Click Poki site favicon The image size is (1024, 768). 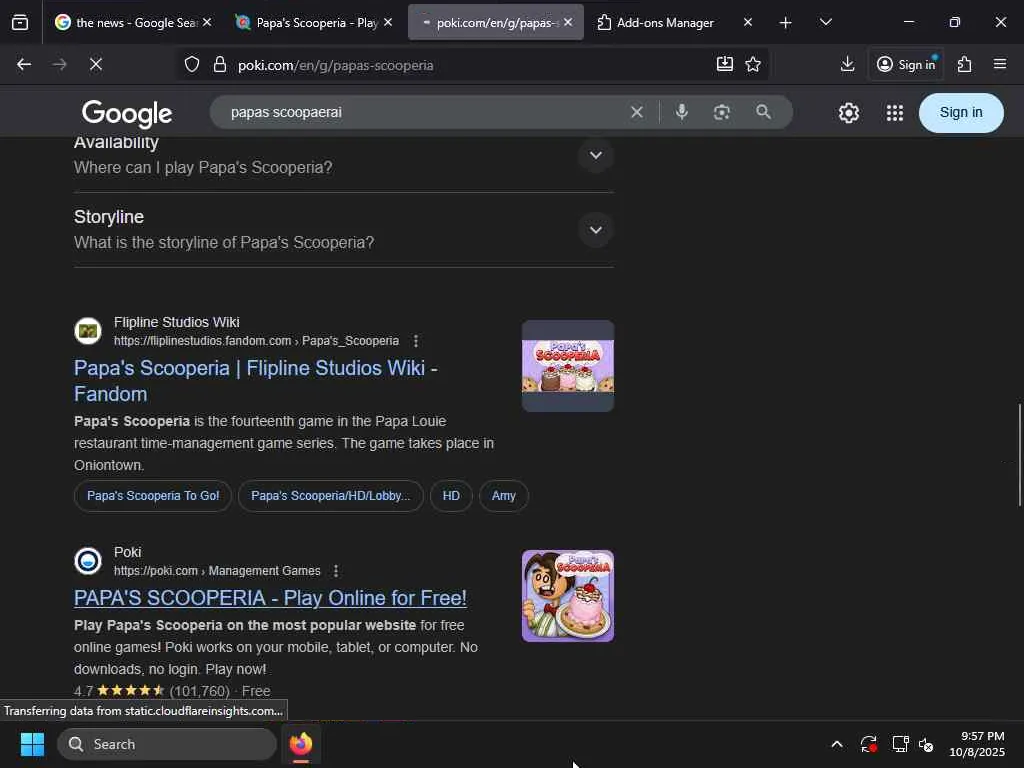88,561
